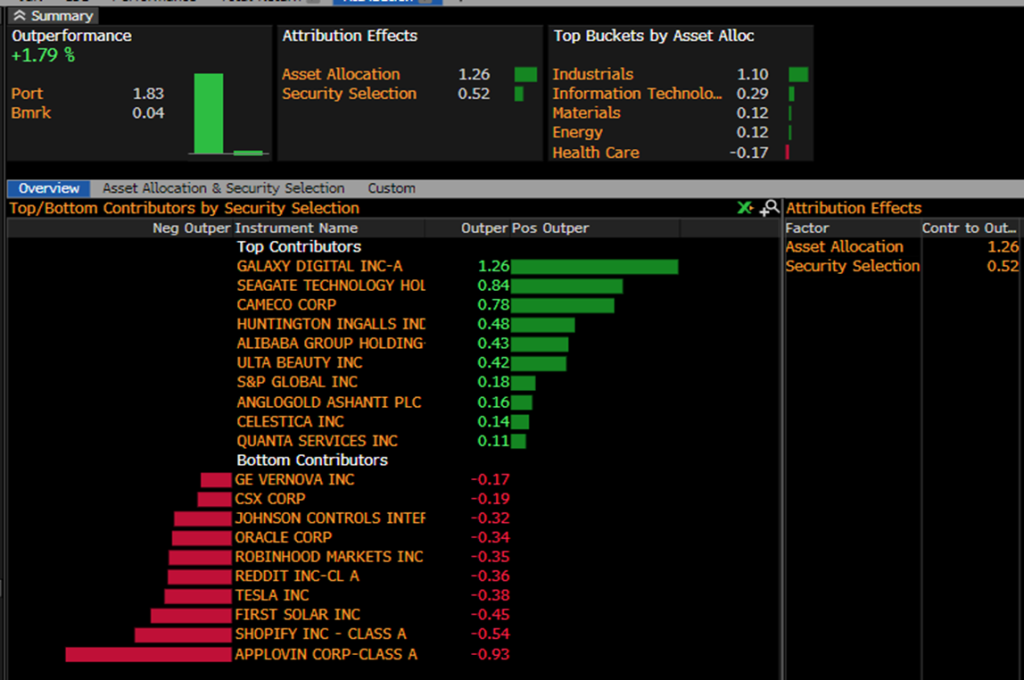
Task: Click the Applovin red bar
Action: click(148, 654)
